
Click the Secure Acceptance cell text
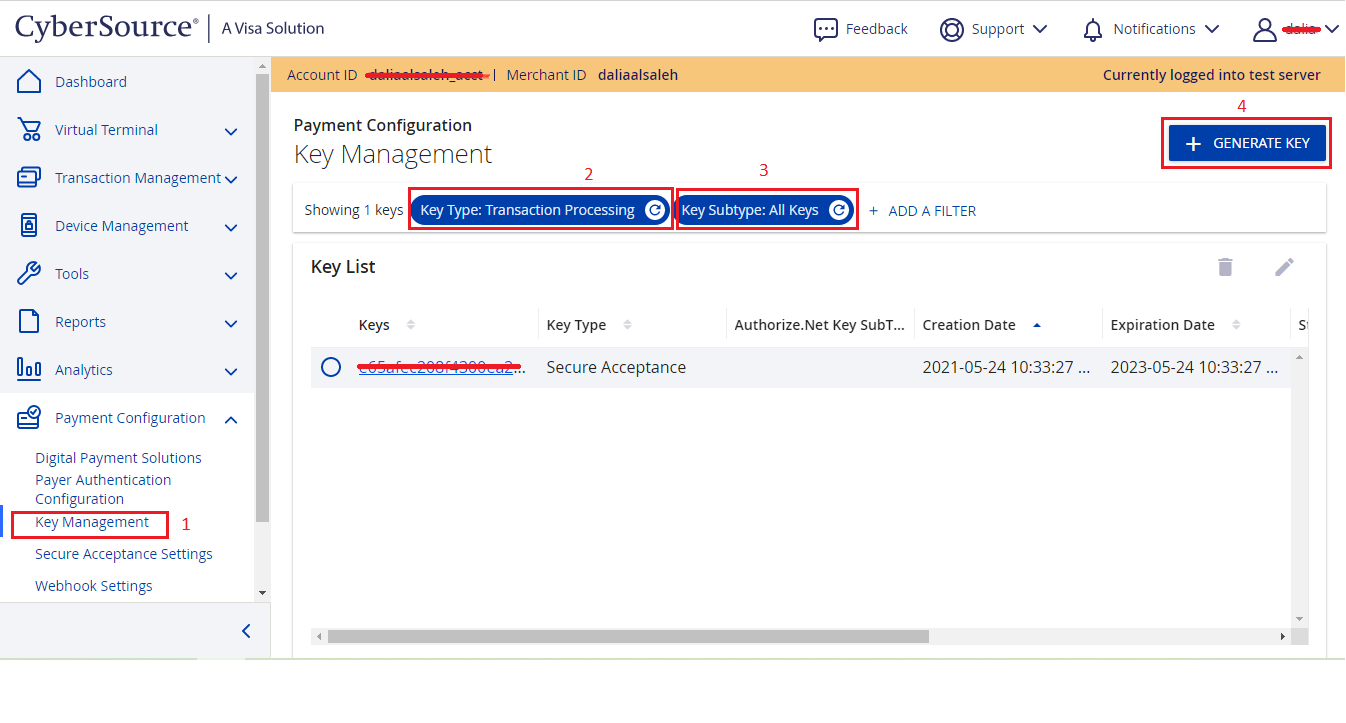coord(616,367)
